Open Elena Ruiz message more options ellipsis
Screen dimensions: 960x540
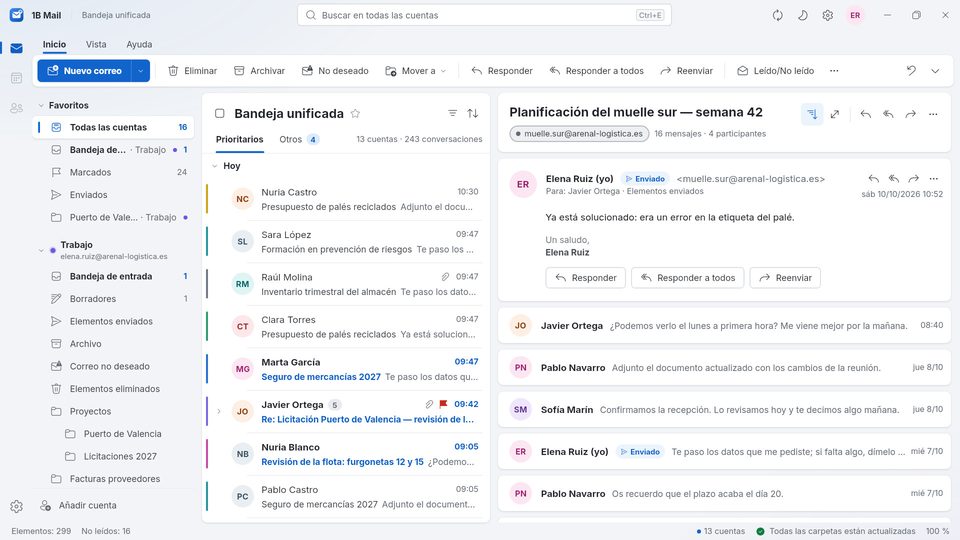(934, 179)
